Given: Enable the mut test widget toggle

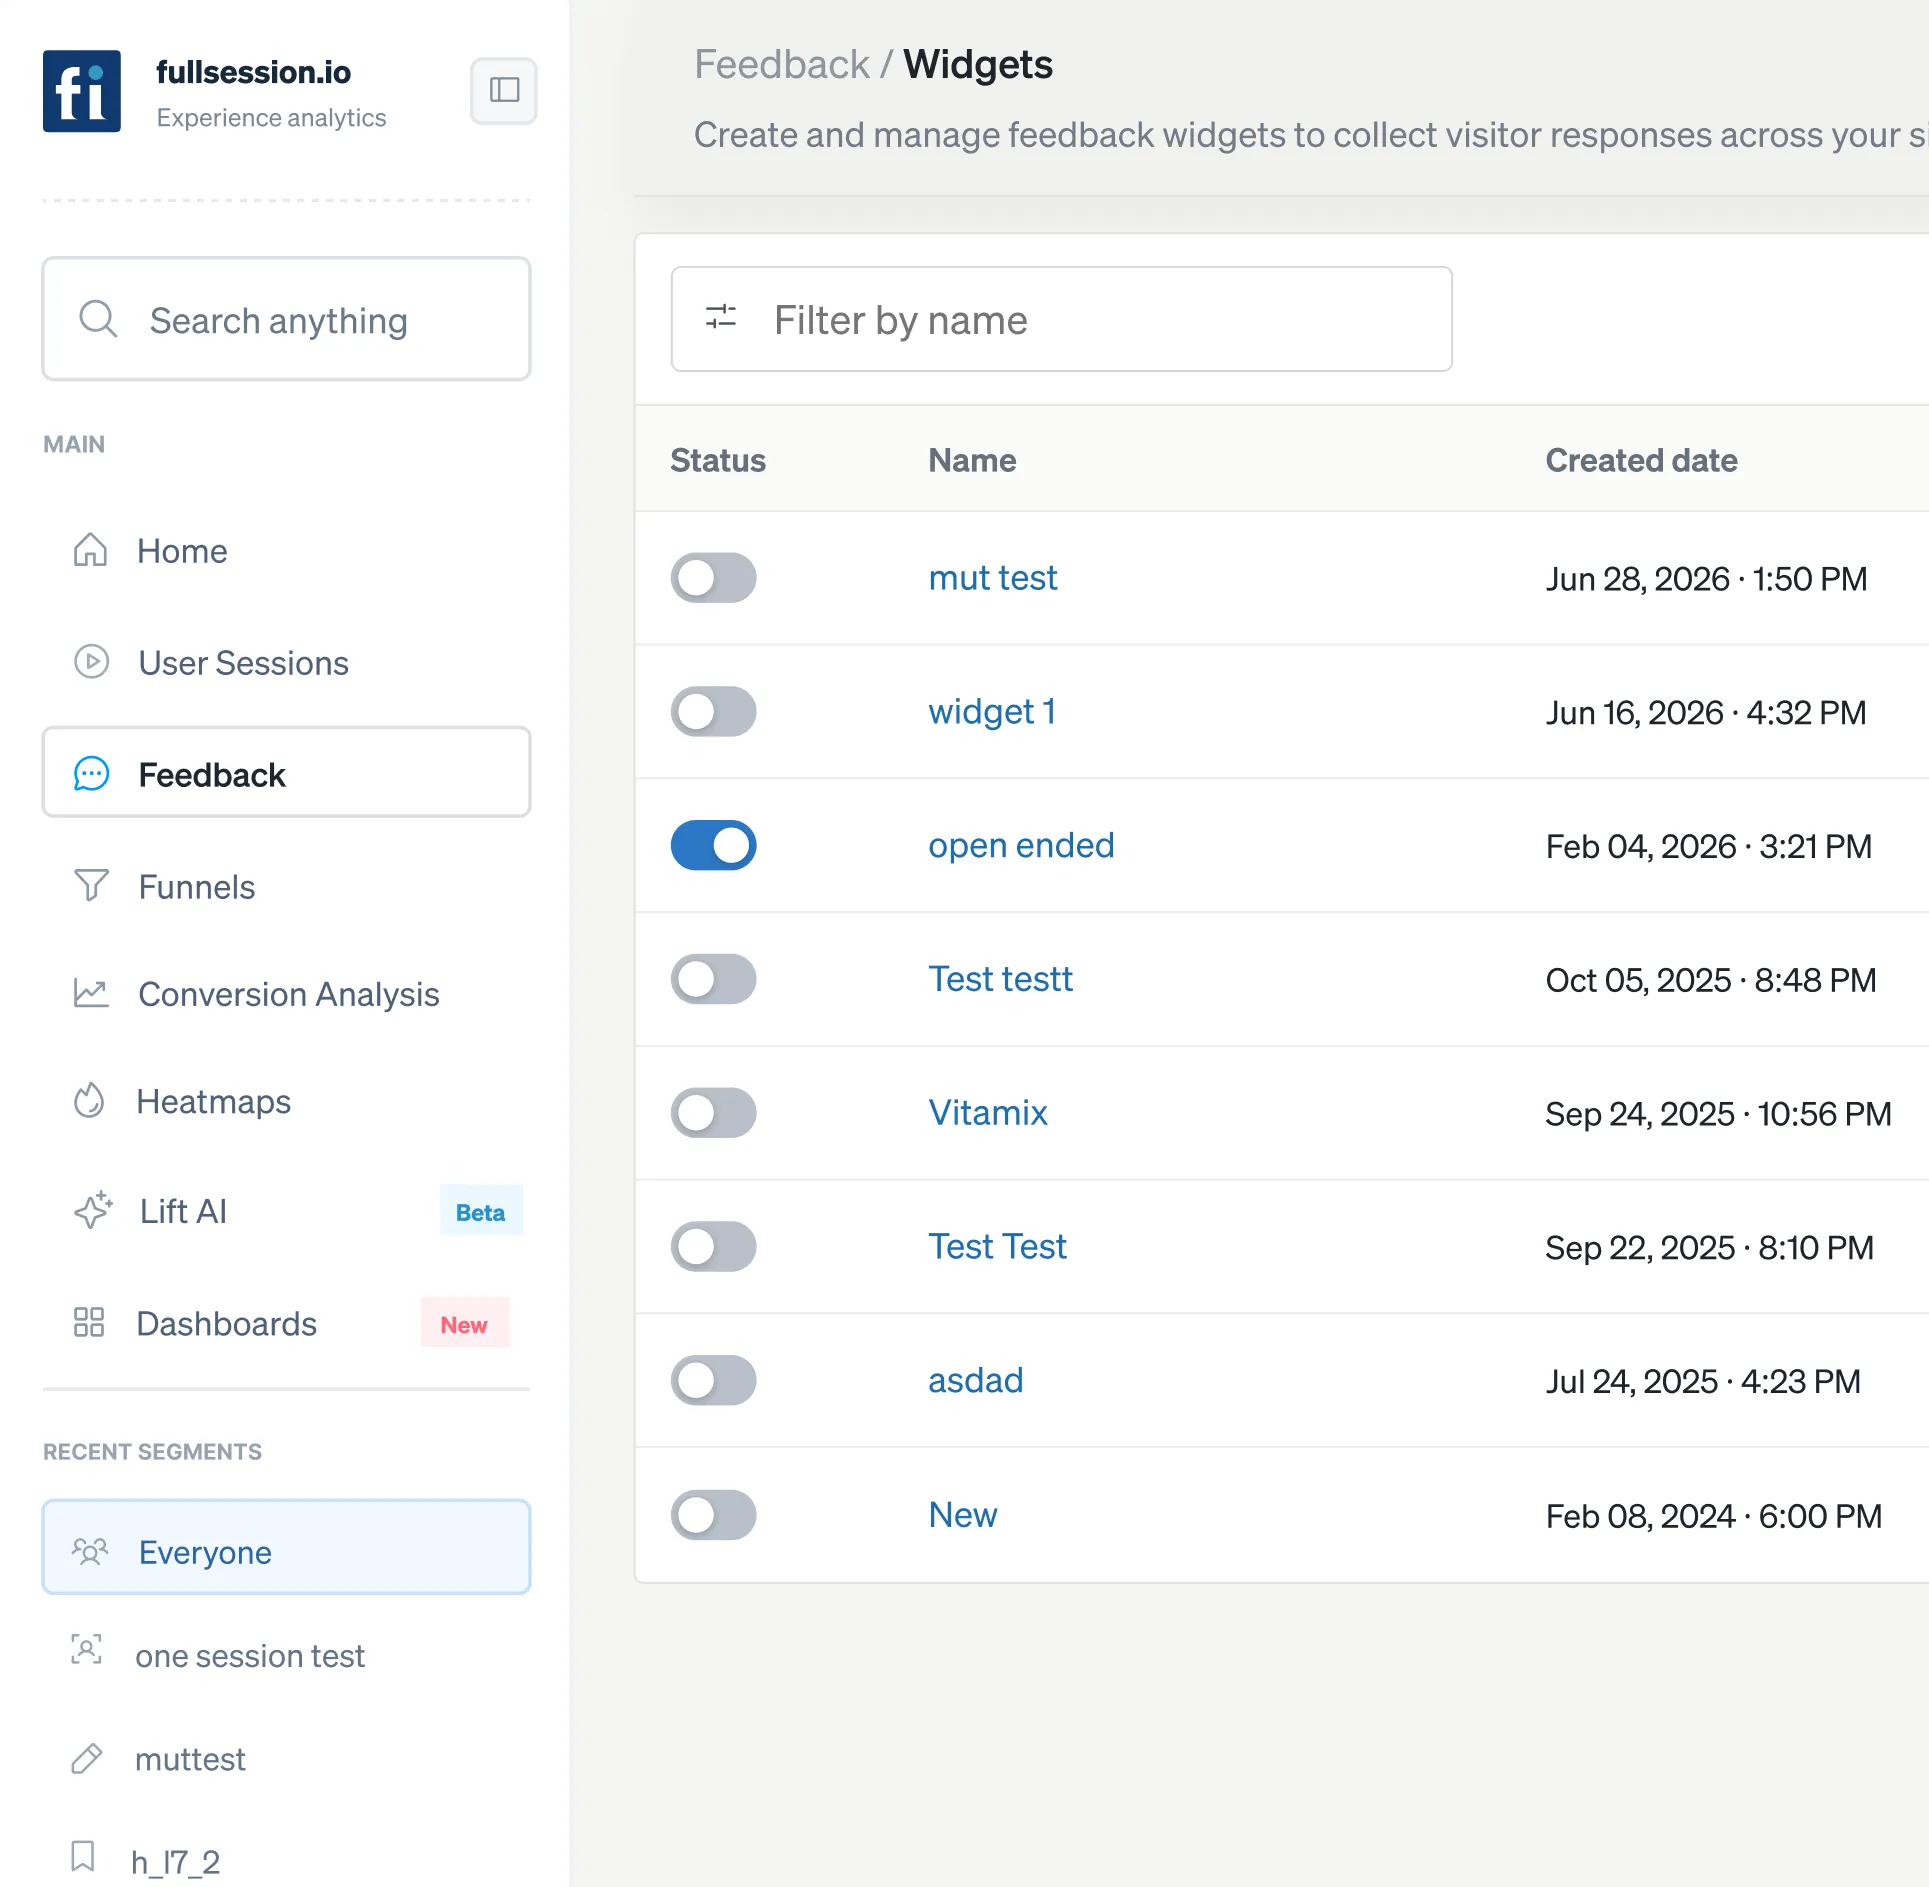Looking at the screenshot, I should click(x=713, y=578).
